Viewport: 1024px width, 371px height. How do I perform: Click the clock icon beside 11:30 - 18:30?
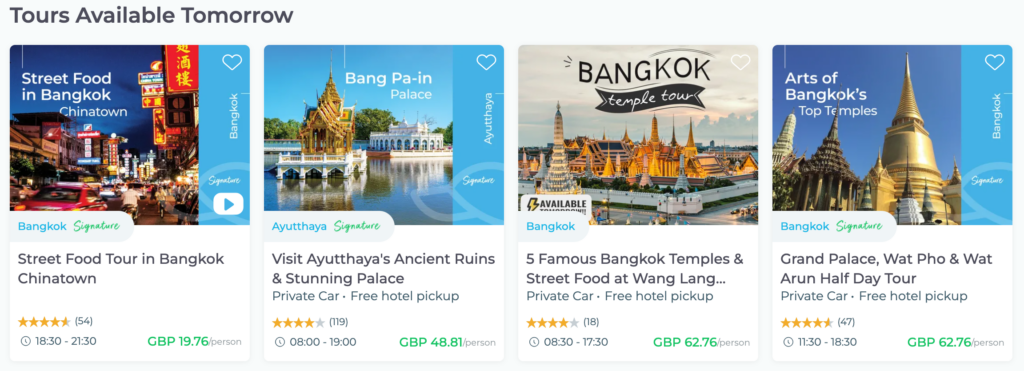click(788, 342)
